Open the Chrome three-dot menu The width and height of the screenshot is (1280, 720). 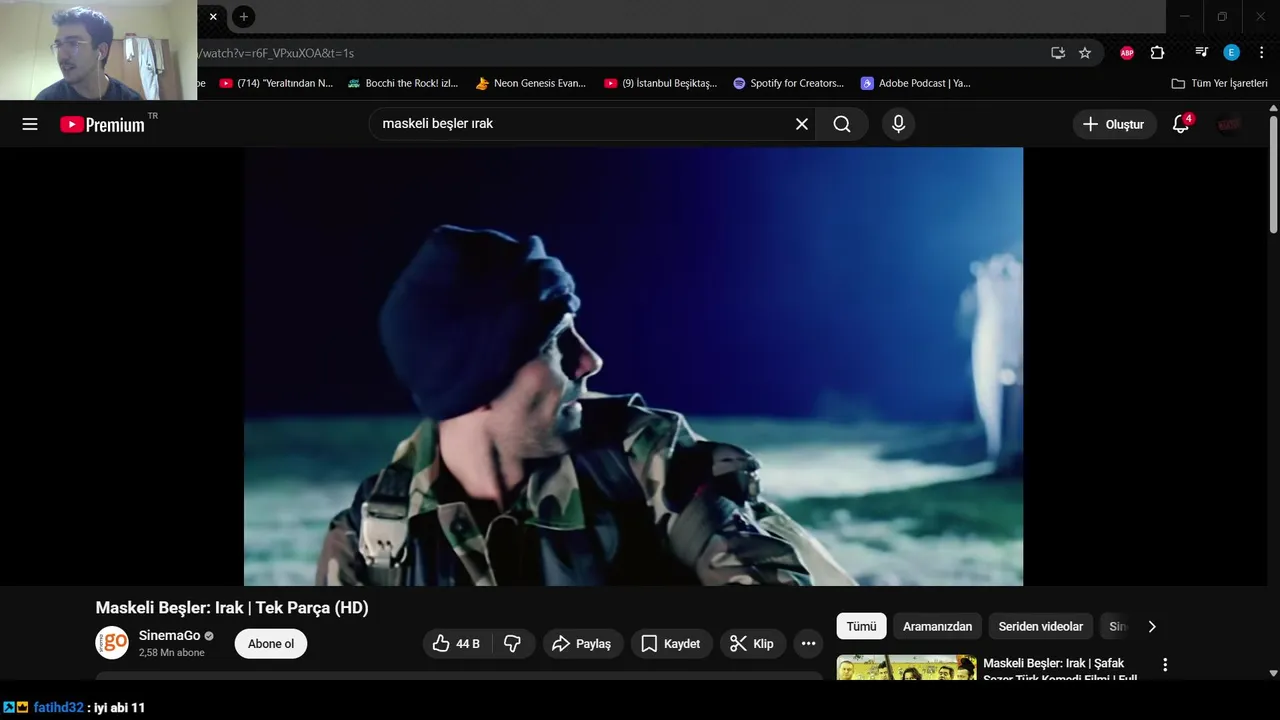point(1261,53)
